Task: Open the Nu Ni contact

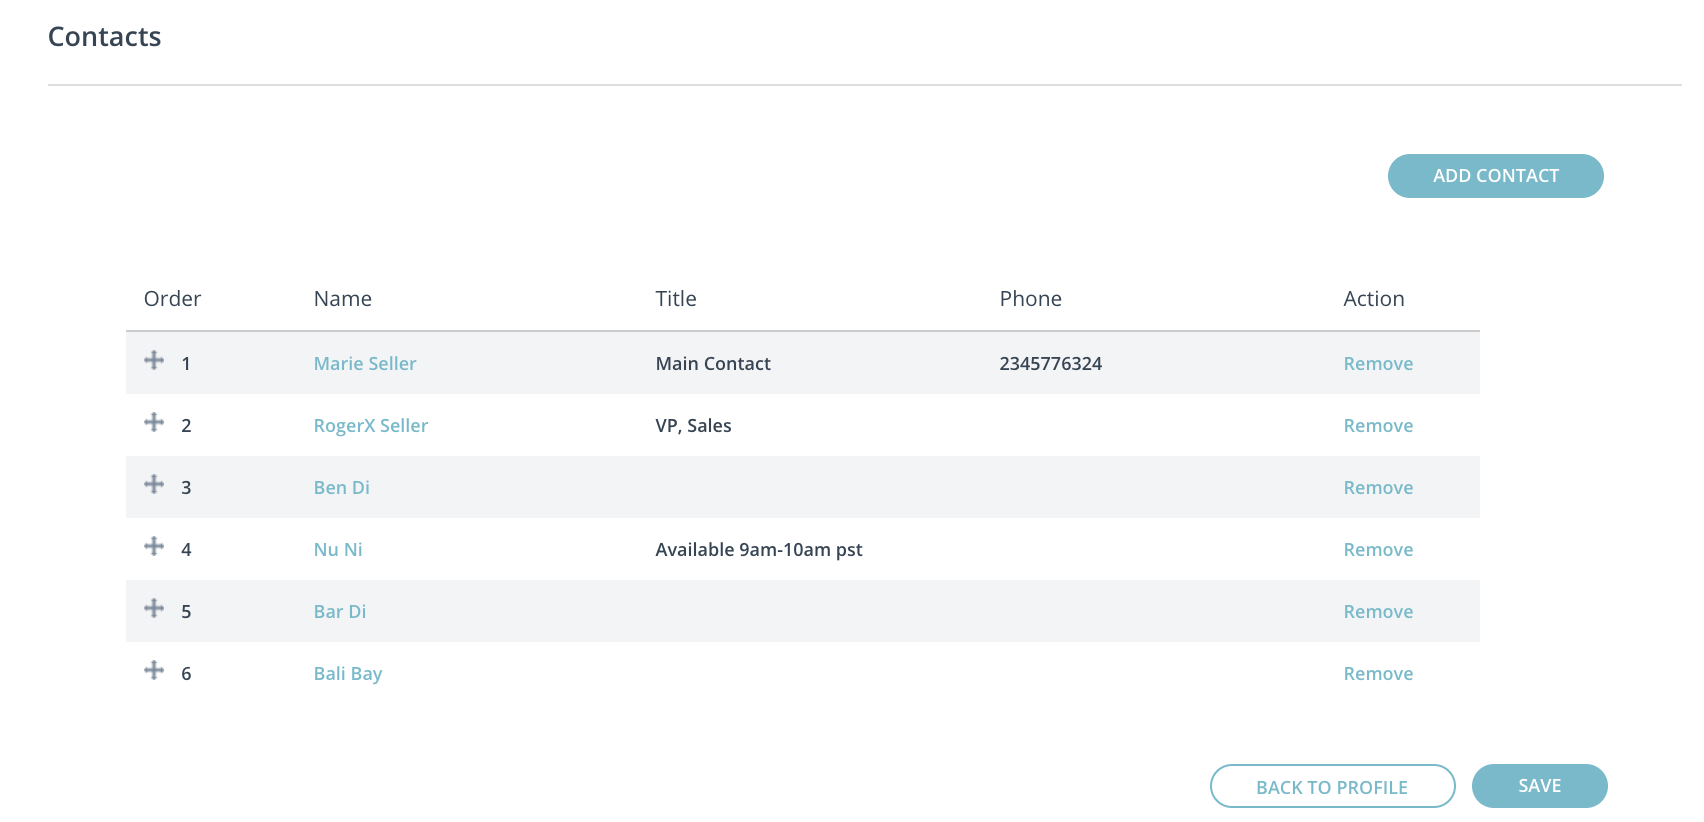Action: click(338, 550)
